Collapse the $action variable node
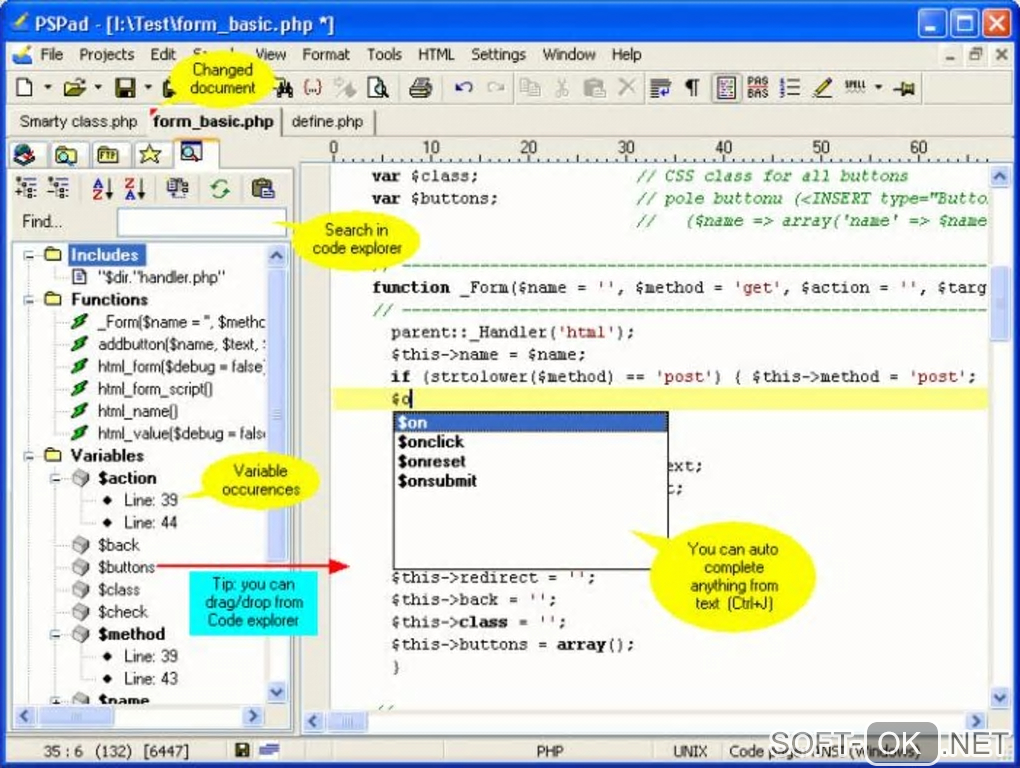The image size is (1020, 768). coord(56,478)
